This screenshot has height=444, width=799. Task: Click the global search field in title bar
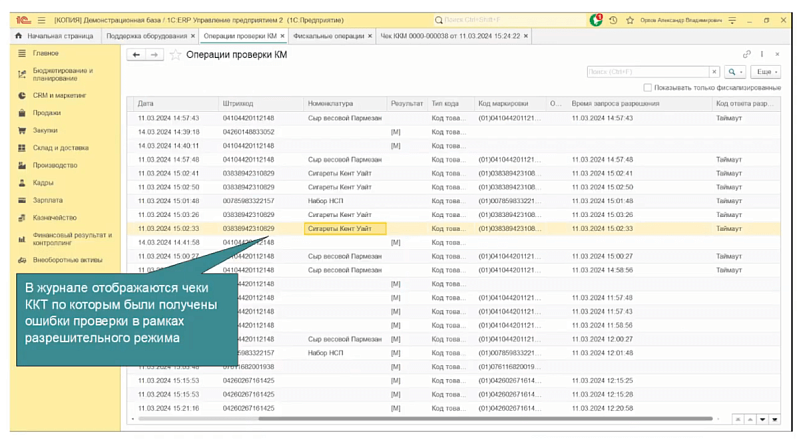point(510,20)
